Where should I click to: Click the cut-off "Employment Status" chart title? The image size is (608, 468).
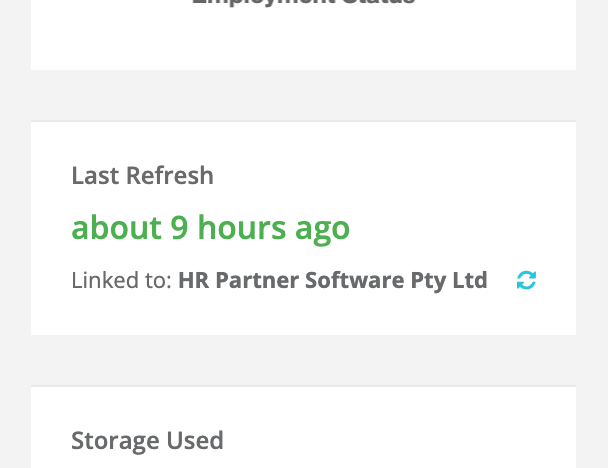304,2
